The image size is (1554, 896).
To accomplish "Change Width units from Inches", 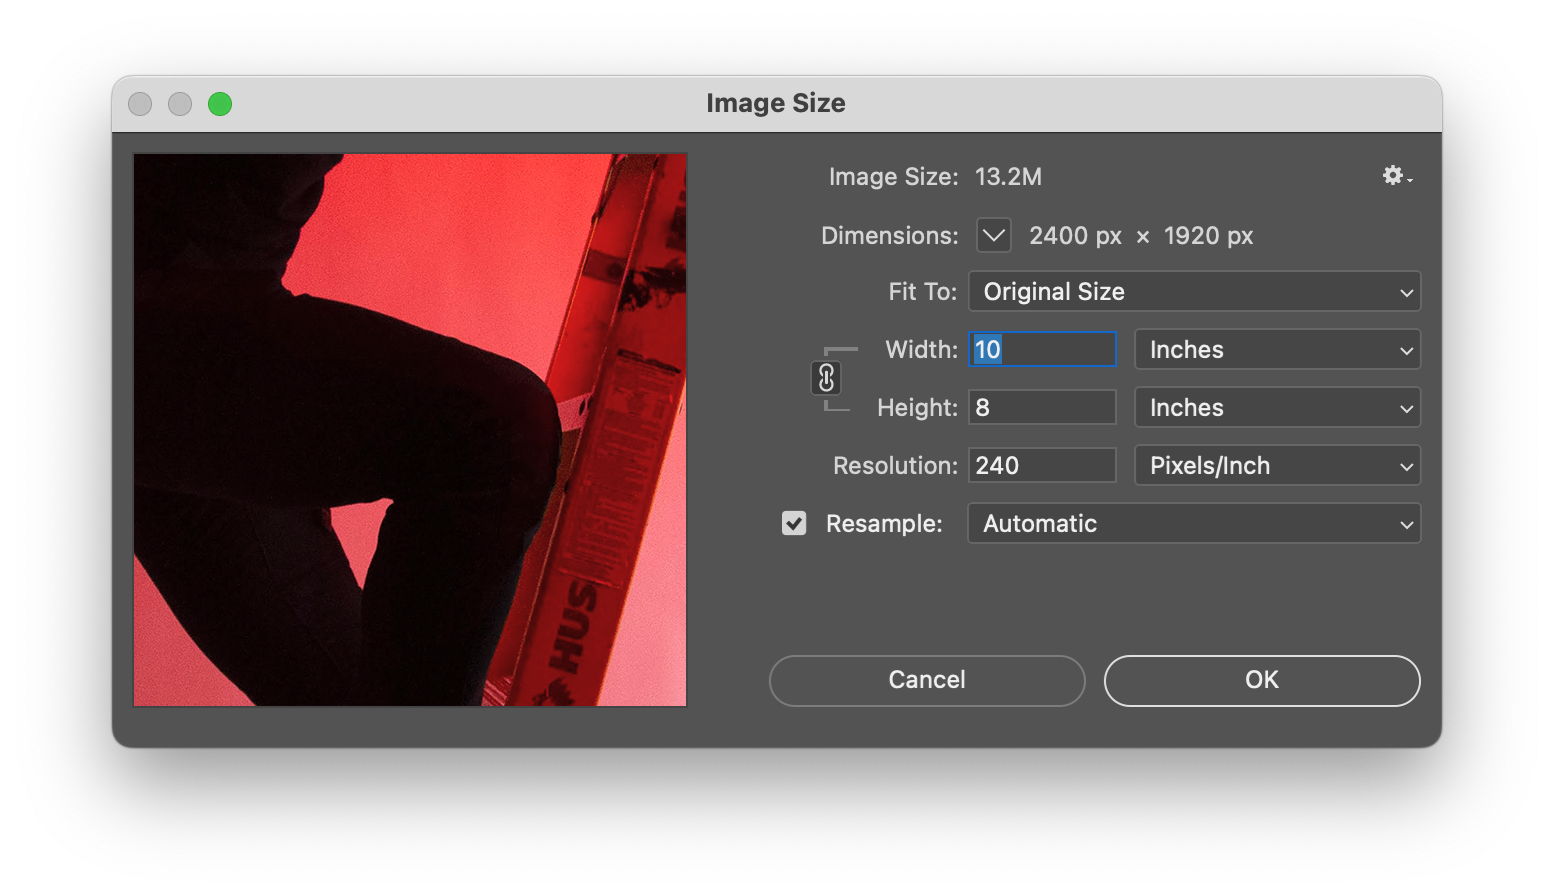I will click(x=1277, y=349).
